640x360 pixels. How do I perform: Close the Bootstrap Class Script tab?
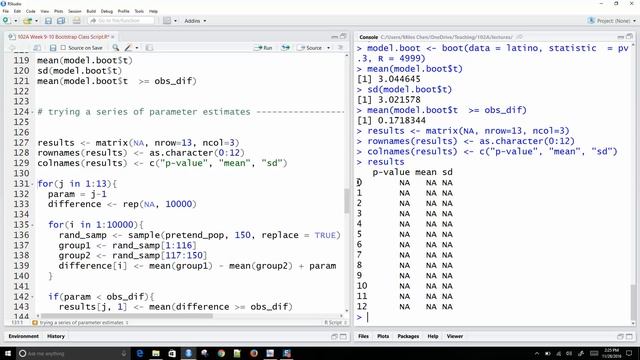pyautogui.click(x=113, y=37)
